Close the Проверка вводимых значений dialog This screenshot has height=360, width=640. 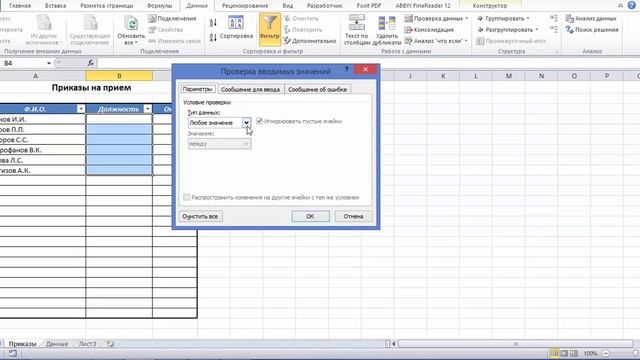tap(365, 69)
